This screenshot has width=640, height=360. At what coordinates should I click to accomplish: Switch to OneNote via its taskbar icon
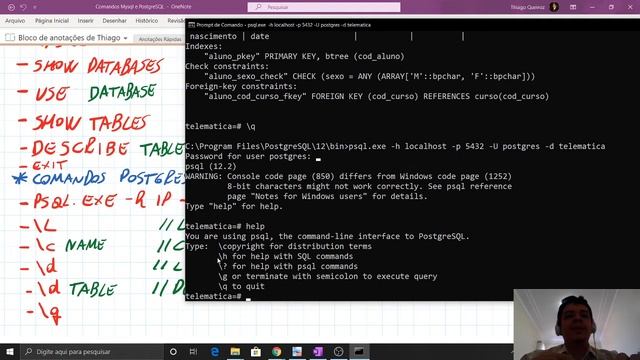(318, 351)
